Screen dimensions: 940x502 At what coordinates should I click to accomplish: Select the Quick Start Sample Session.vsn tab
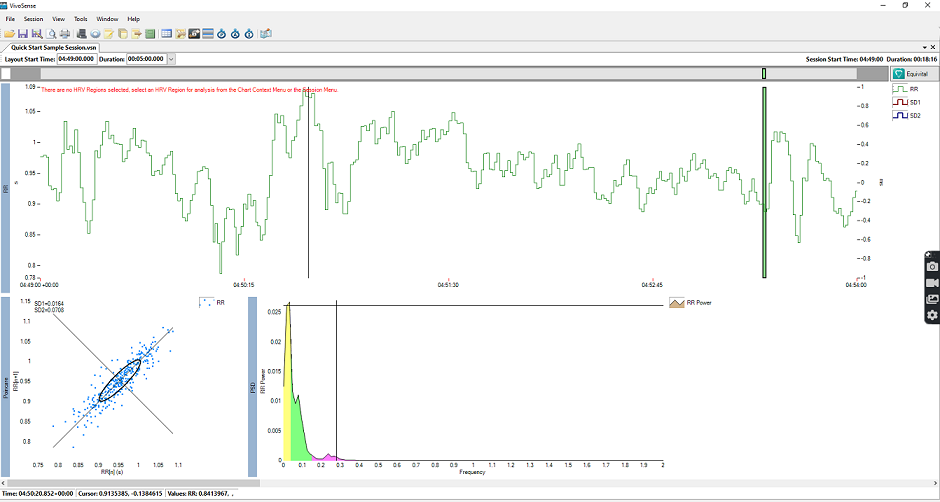[54, 47]
